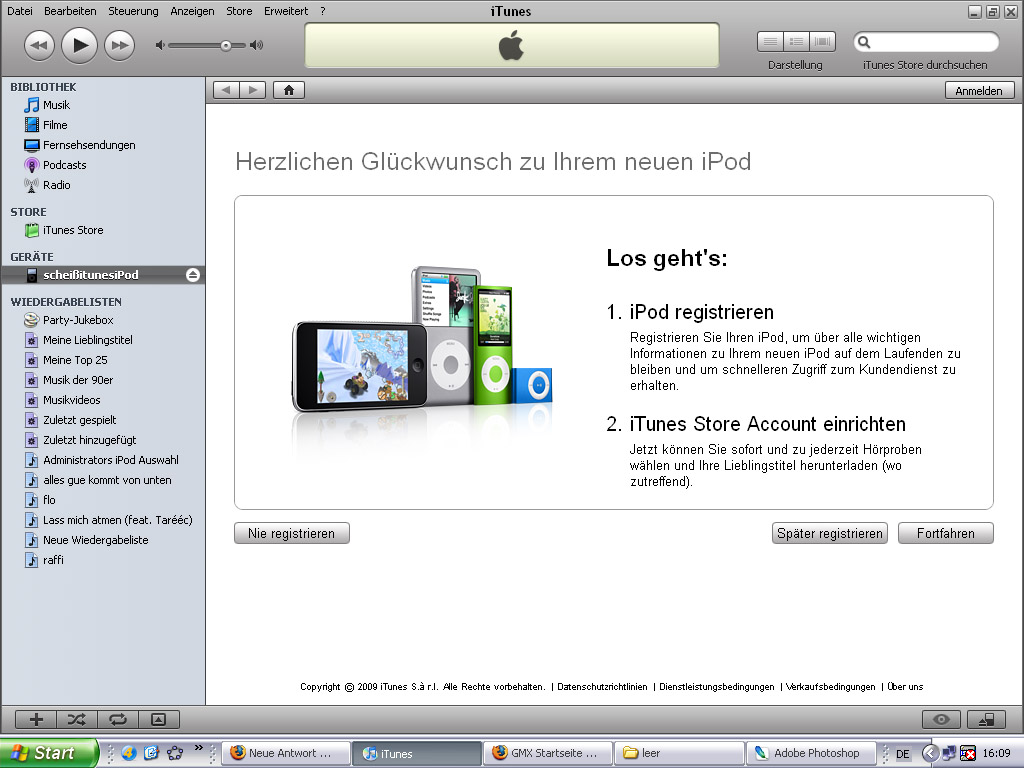Open the Steuerung menu
Viewport: 1024px width, 768px height.
coord(133,11)
